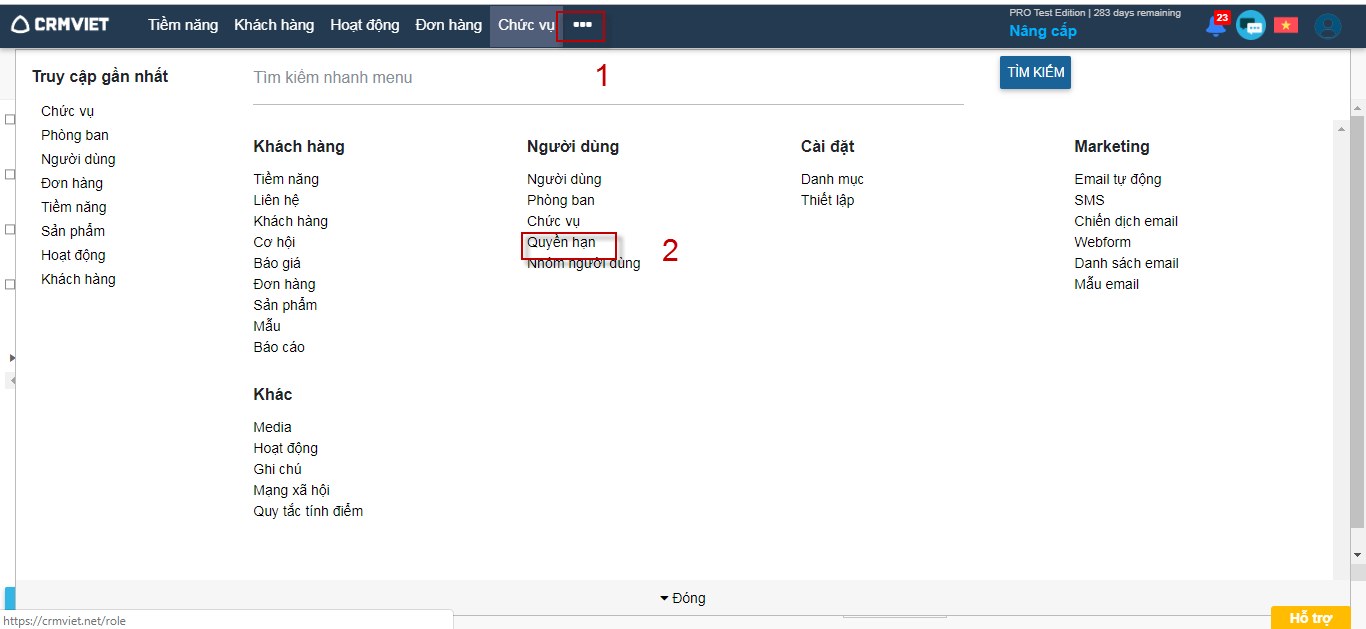
Task: Collapse the menu panel with Đóng
Action: tap(683, 598)
